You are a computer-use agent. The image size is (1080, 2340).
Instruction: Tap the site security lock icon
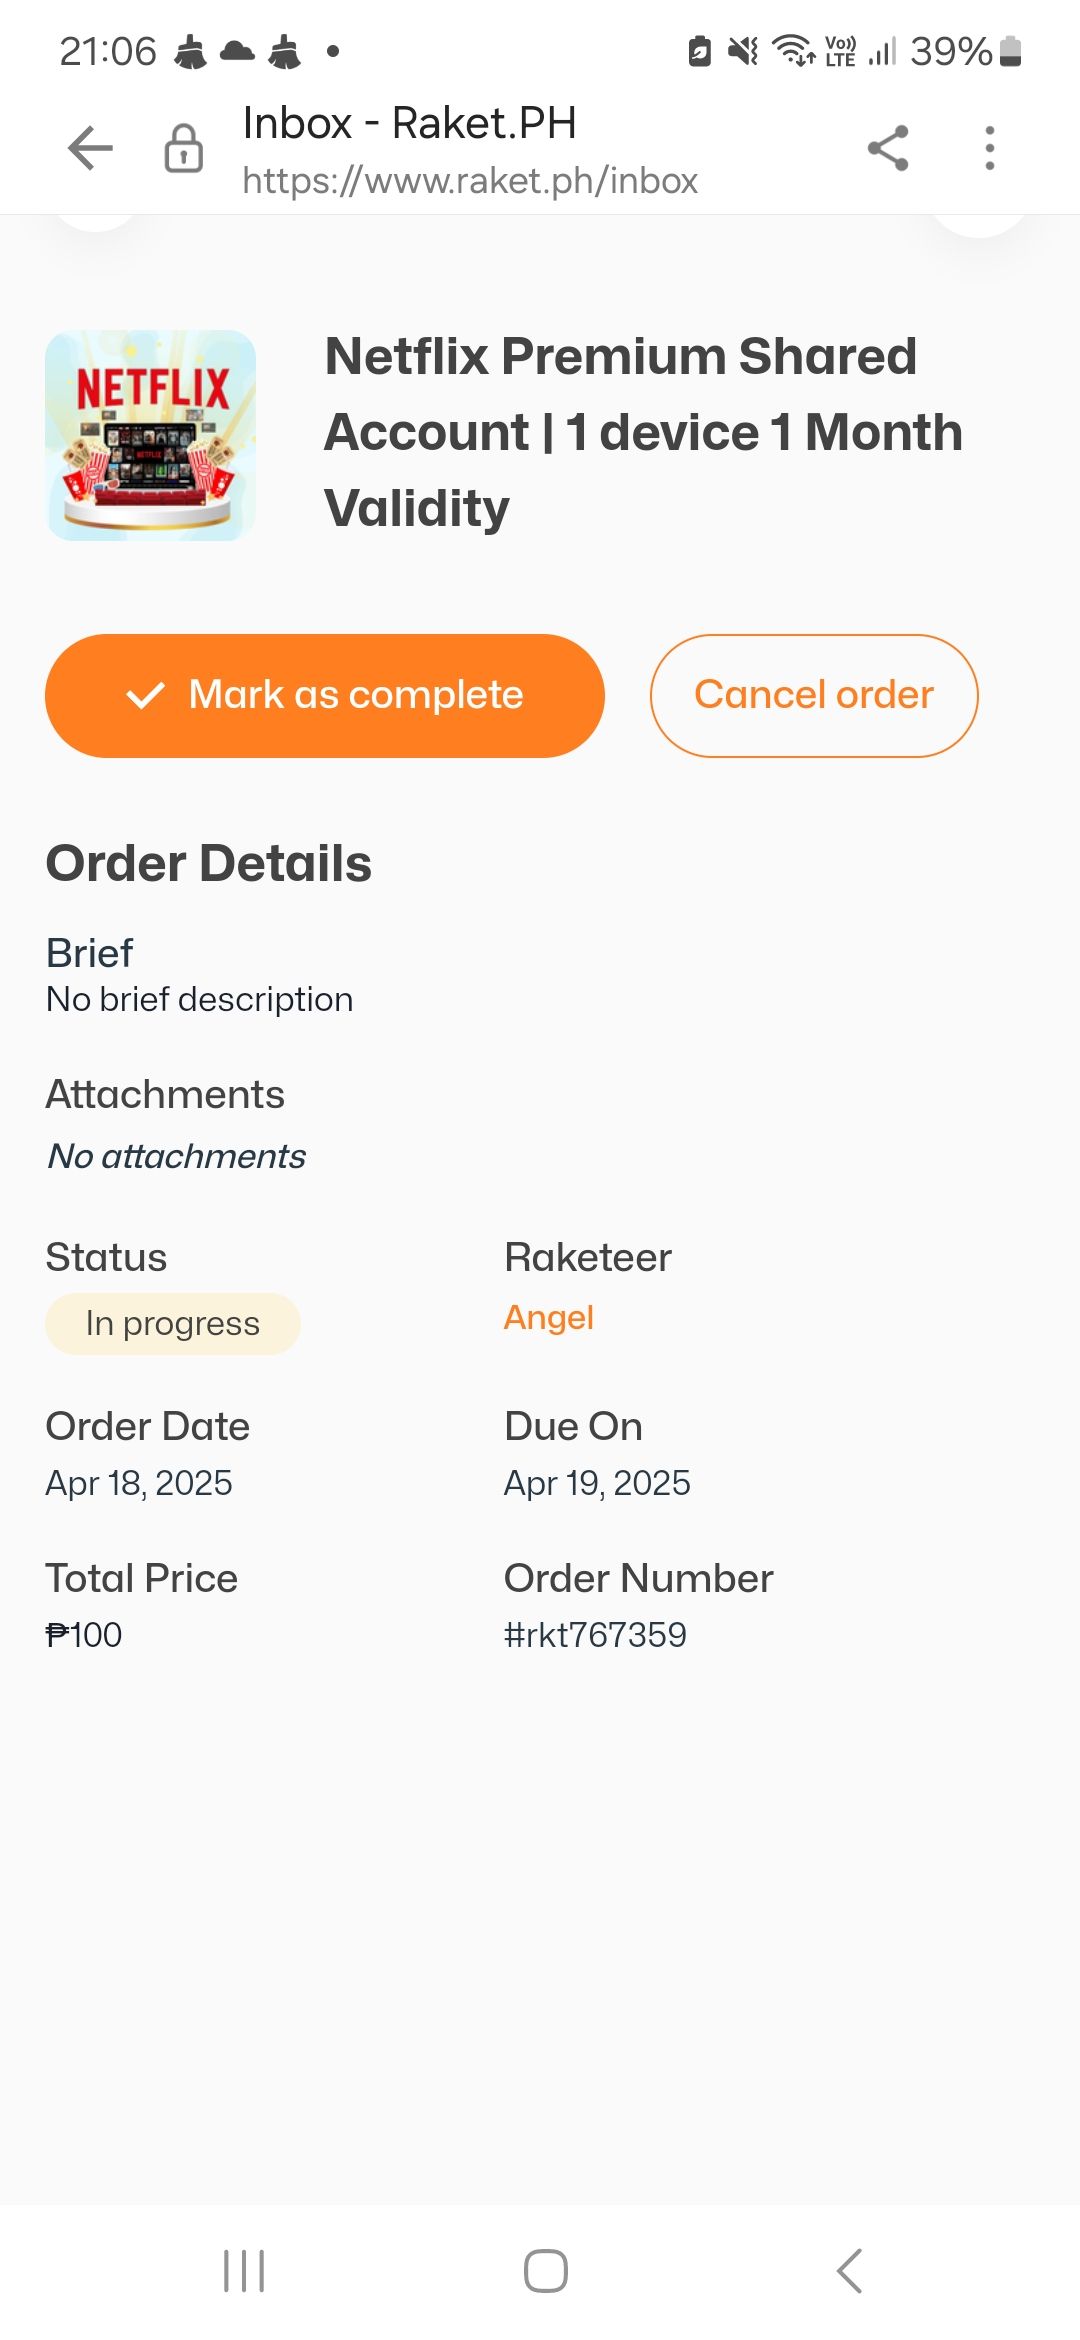tap(183, 149)
